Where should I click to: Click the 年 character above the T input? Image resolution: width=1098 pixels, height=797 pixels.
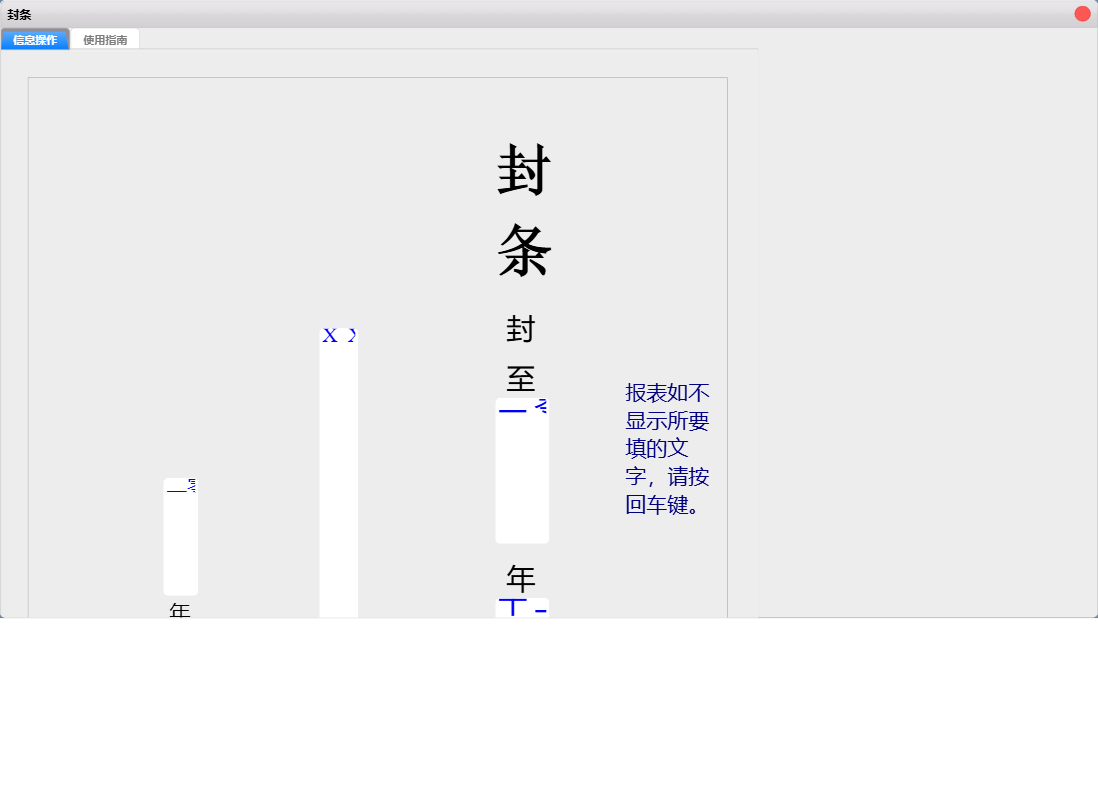coord(521,578)
